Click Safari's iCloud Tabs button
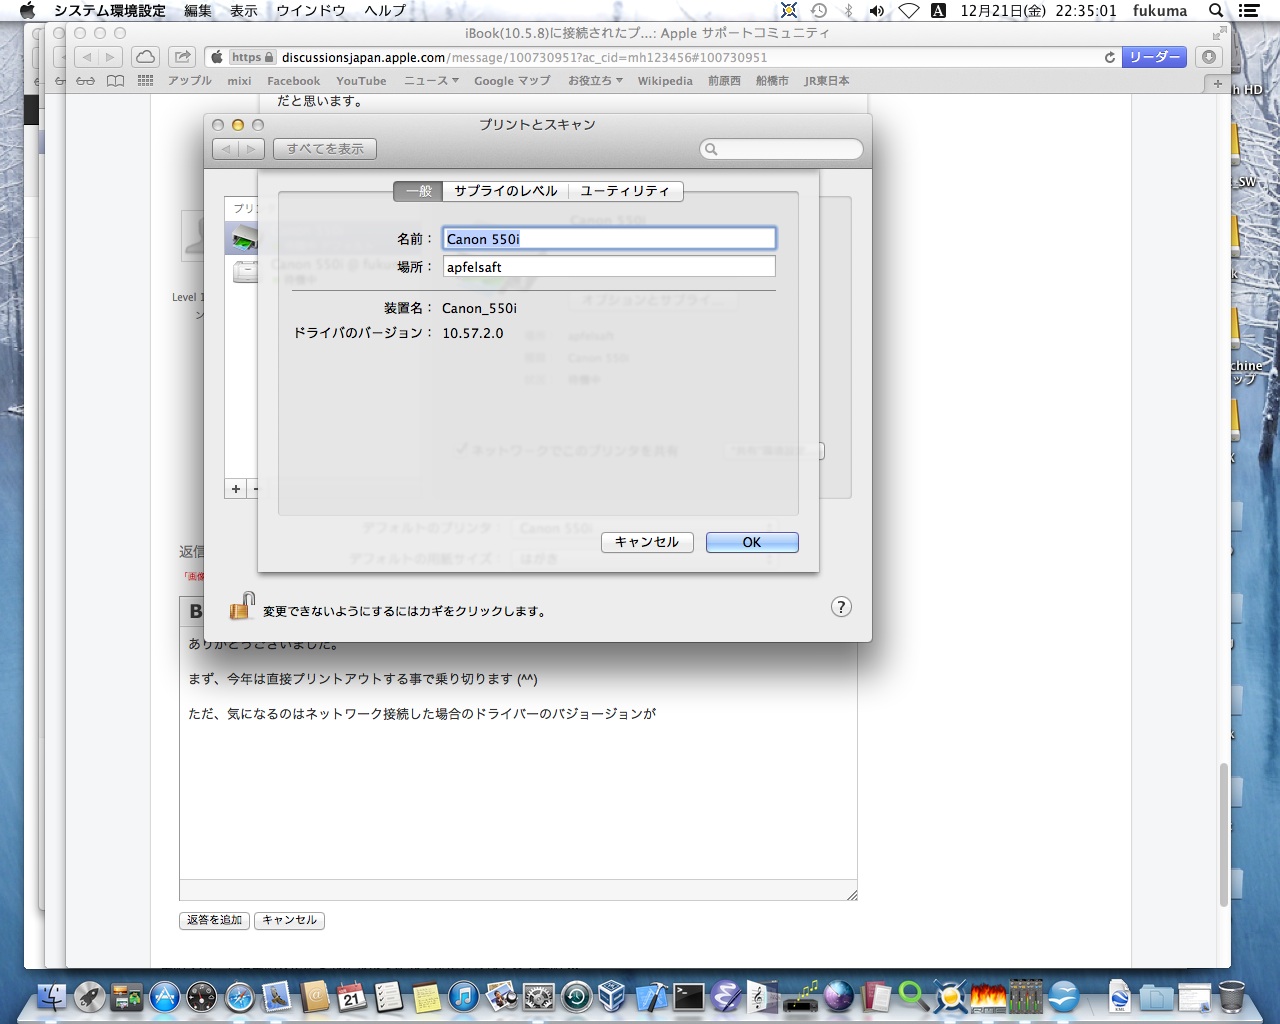 [x=145, y=57]
